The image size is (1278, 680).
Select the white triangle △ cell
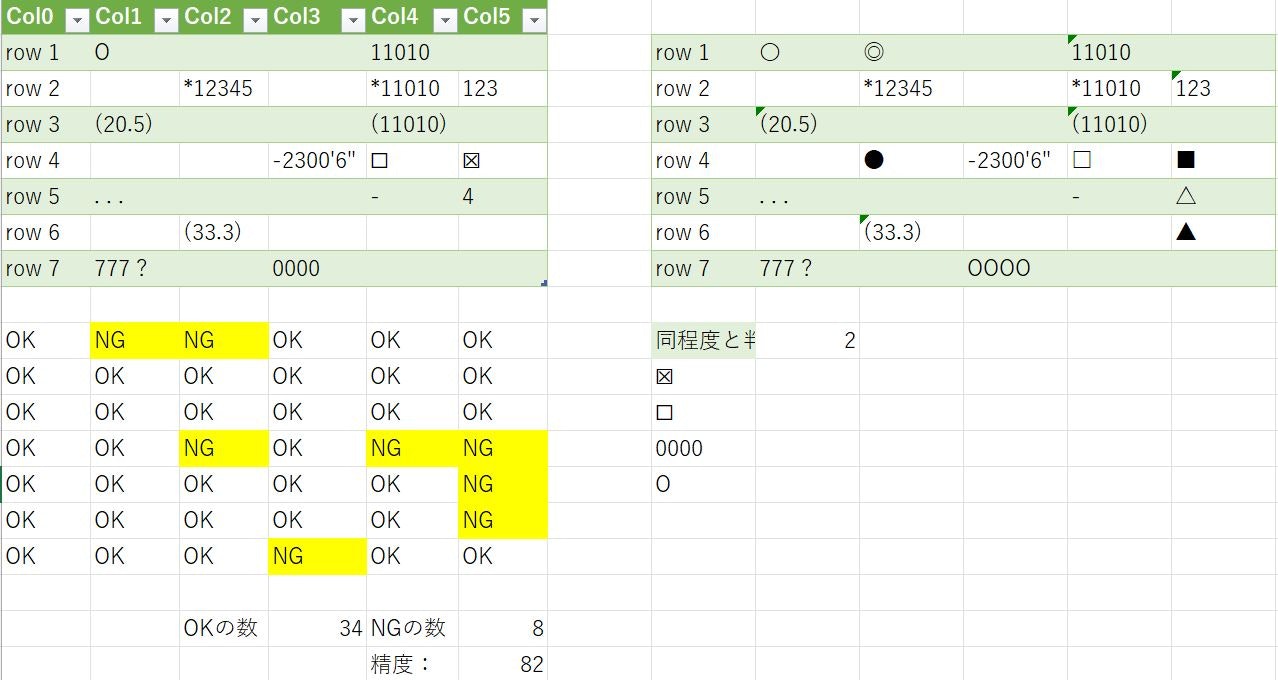point(1224,196)
